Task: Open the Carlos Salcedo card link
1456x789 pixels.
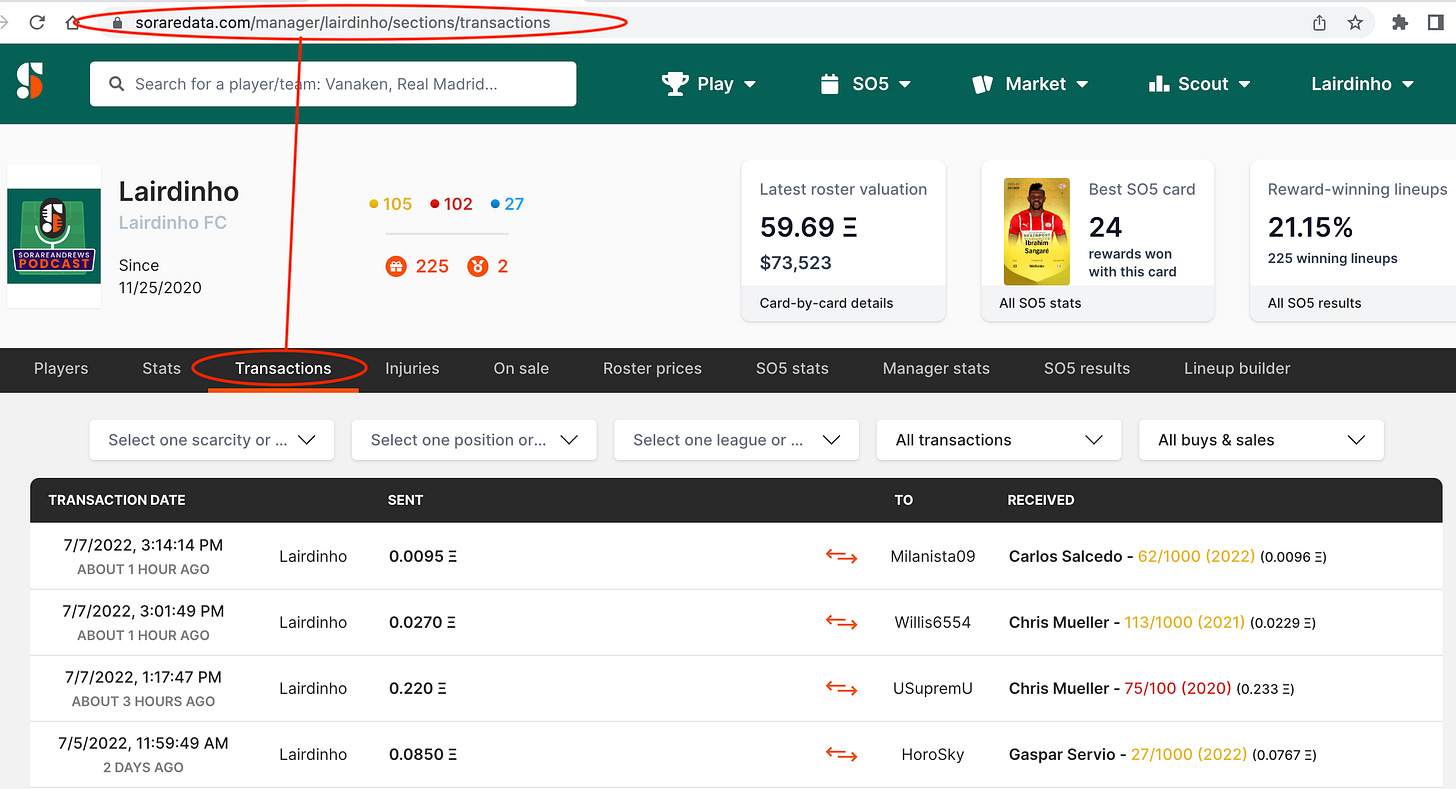Action: pyautogui.click(x=1132, y=556)
